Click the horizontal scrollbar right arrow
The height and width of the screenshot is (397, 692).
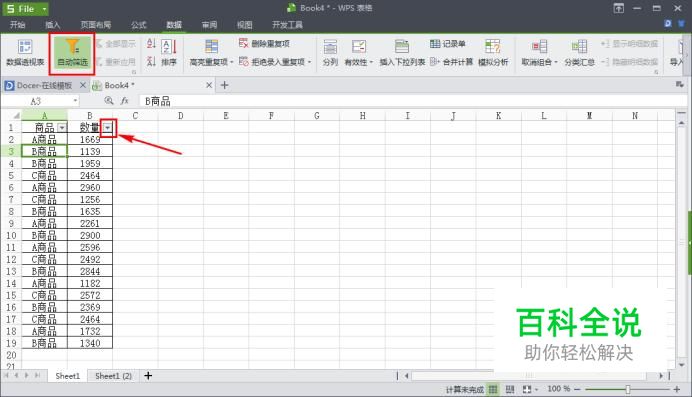pos(661,376)
